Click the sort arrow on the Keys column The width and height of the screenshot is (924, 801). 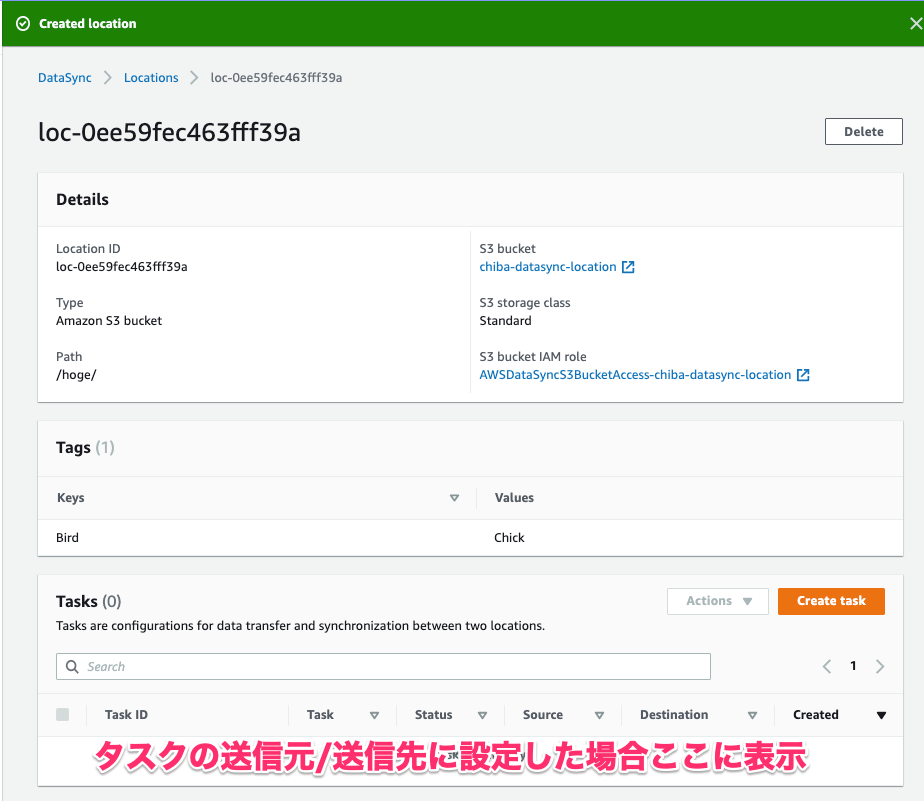pos(454,497)
